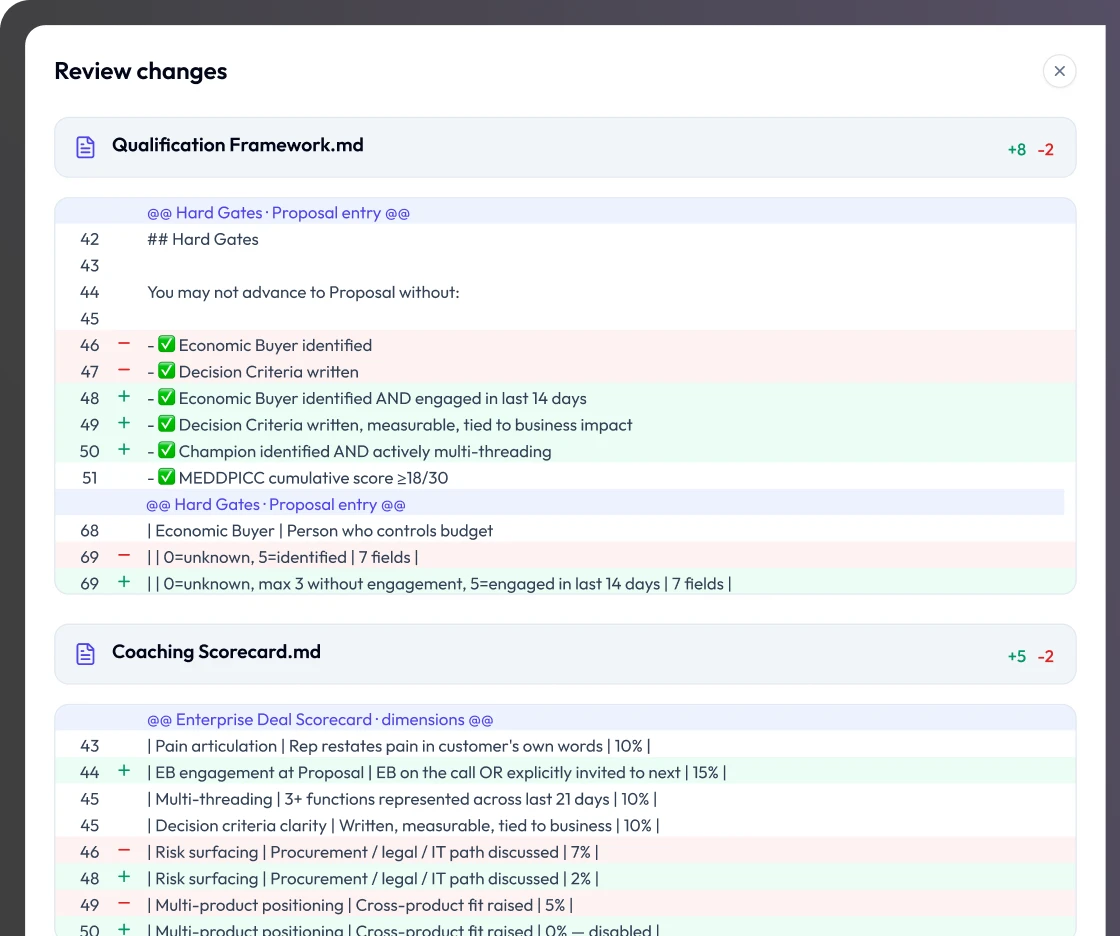Select added line 'Decision Criteria written, measurable'

click(x=565, y=424)
